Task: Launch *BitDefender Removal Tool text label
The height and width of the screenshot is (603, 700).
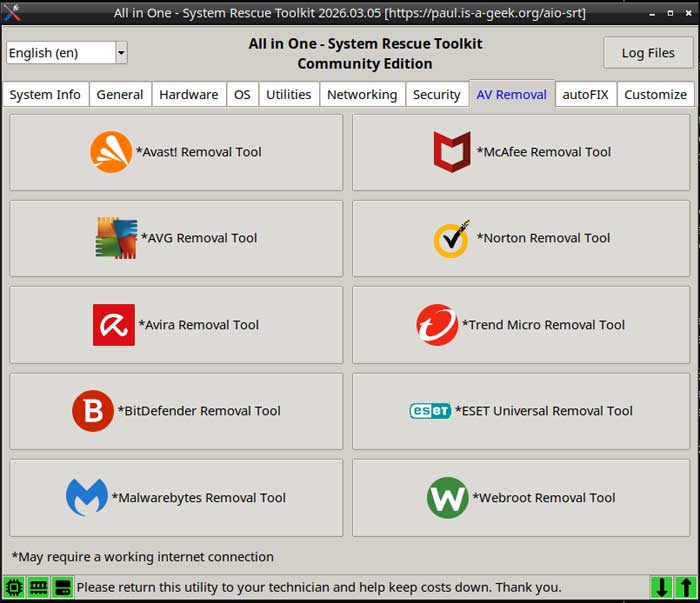Action: 199,411
